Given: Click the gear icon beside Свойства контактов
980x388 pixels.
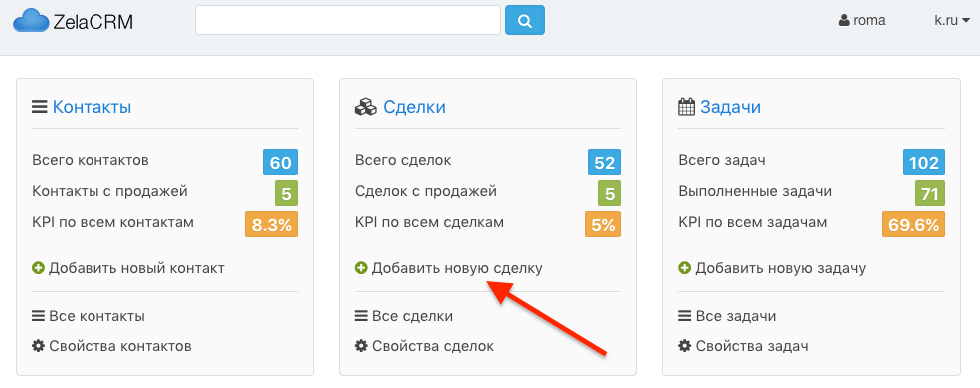Looking at the screenshot, I should tap(38, 346).
